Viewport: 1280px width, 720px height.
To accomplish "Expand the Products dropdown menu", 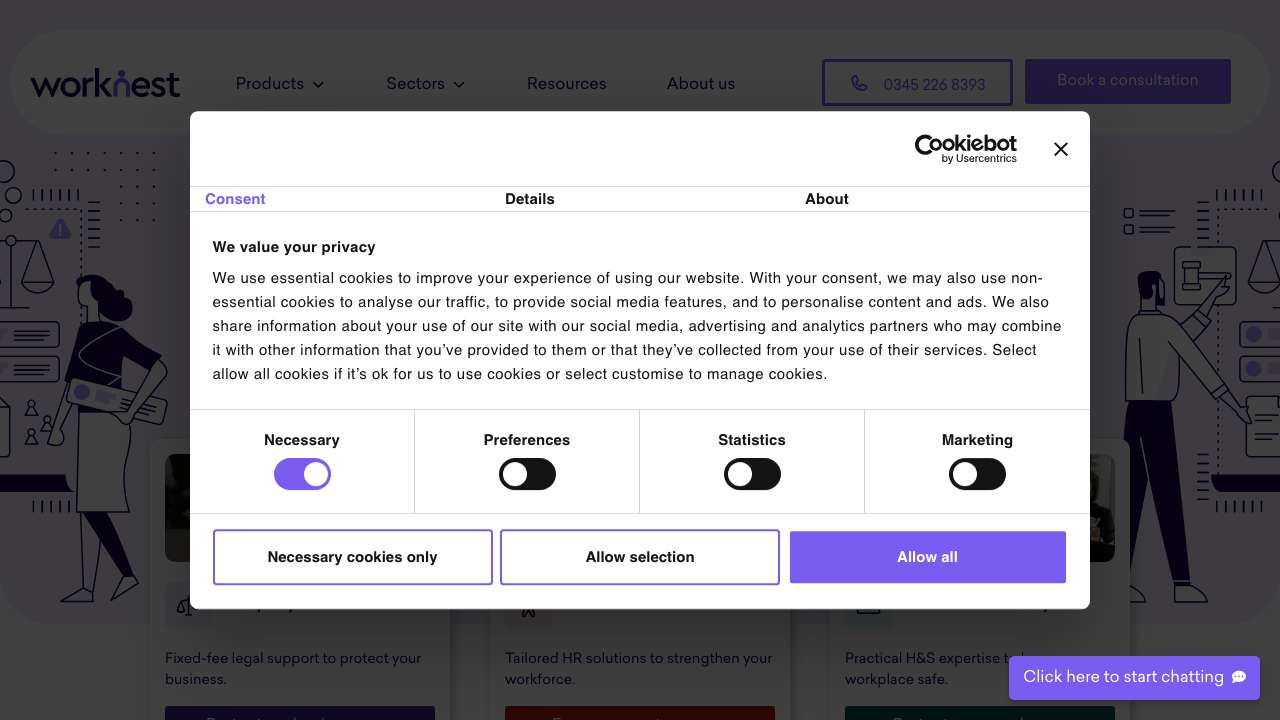I will pos(280,84).
